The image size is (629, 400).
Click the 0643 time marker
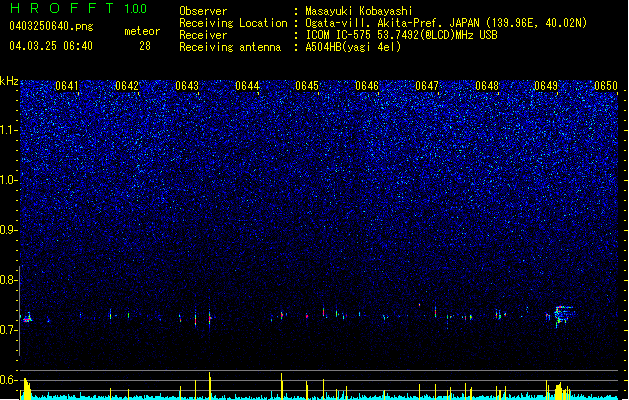(x=187, y=86)
